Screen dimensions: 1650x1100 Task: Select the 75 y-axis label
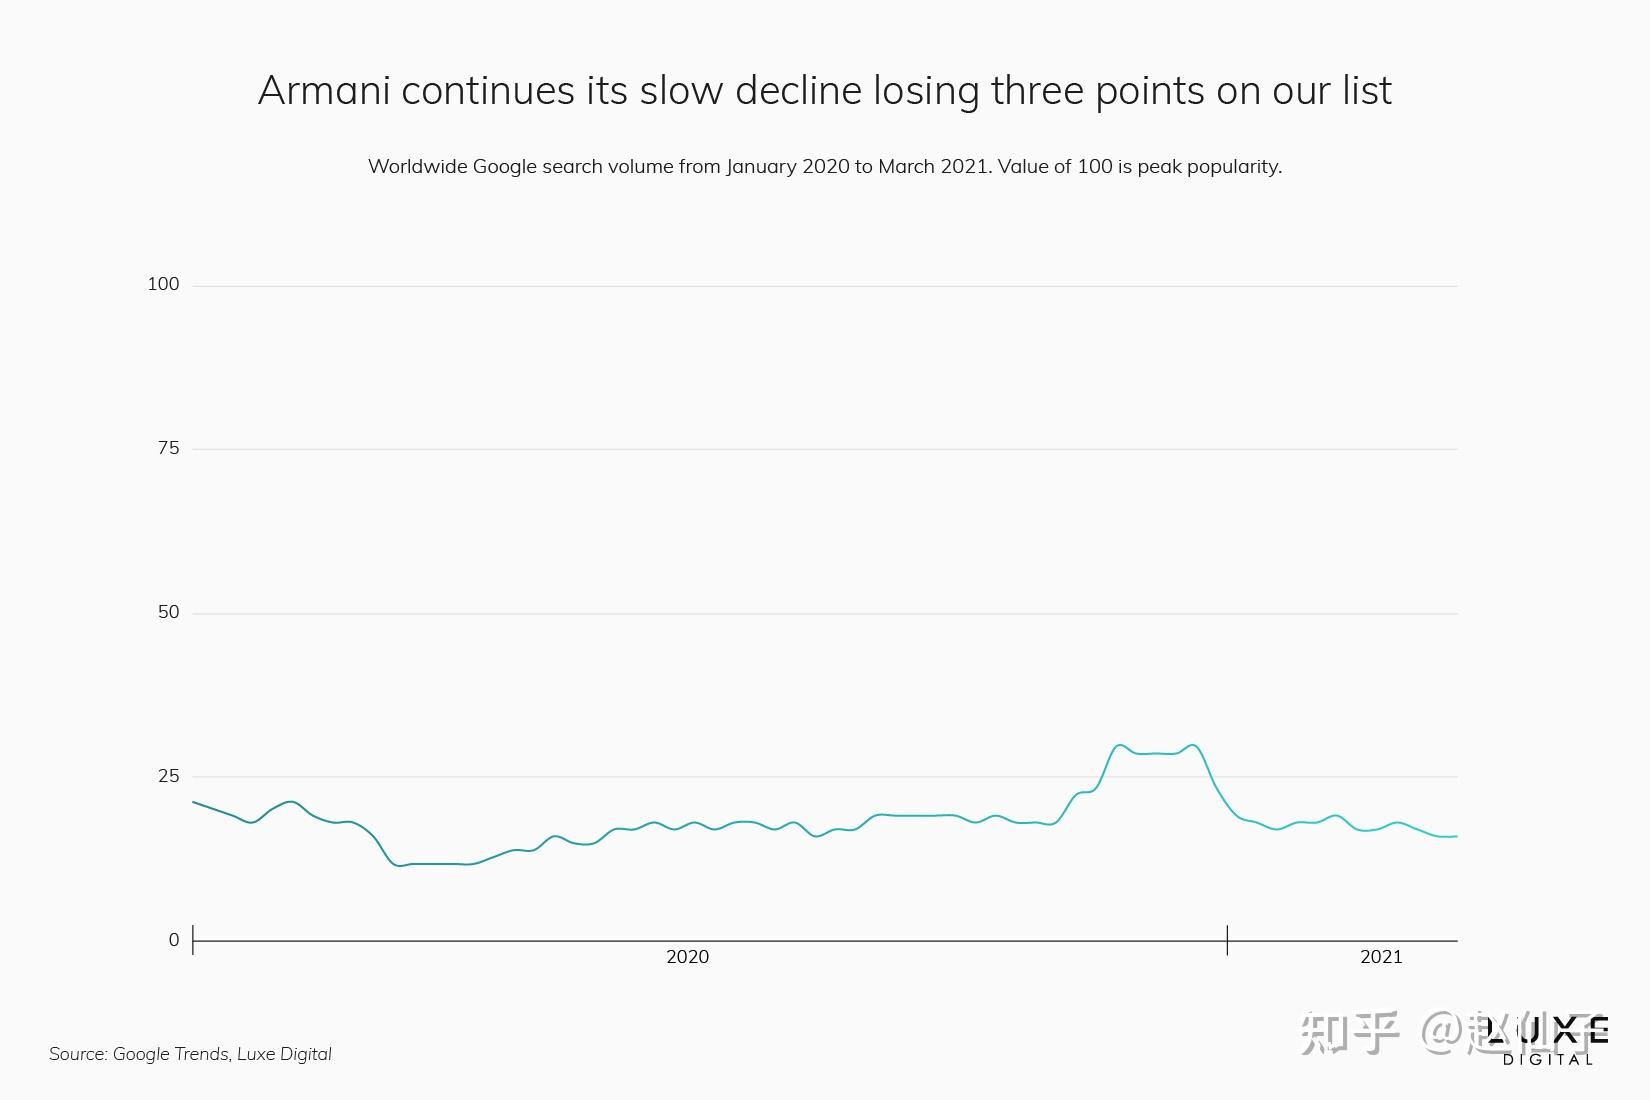pyautogui.click(x=168, y=448)
